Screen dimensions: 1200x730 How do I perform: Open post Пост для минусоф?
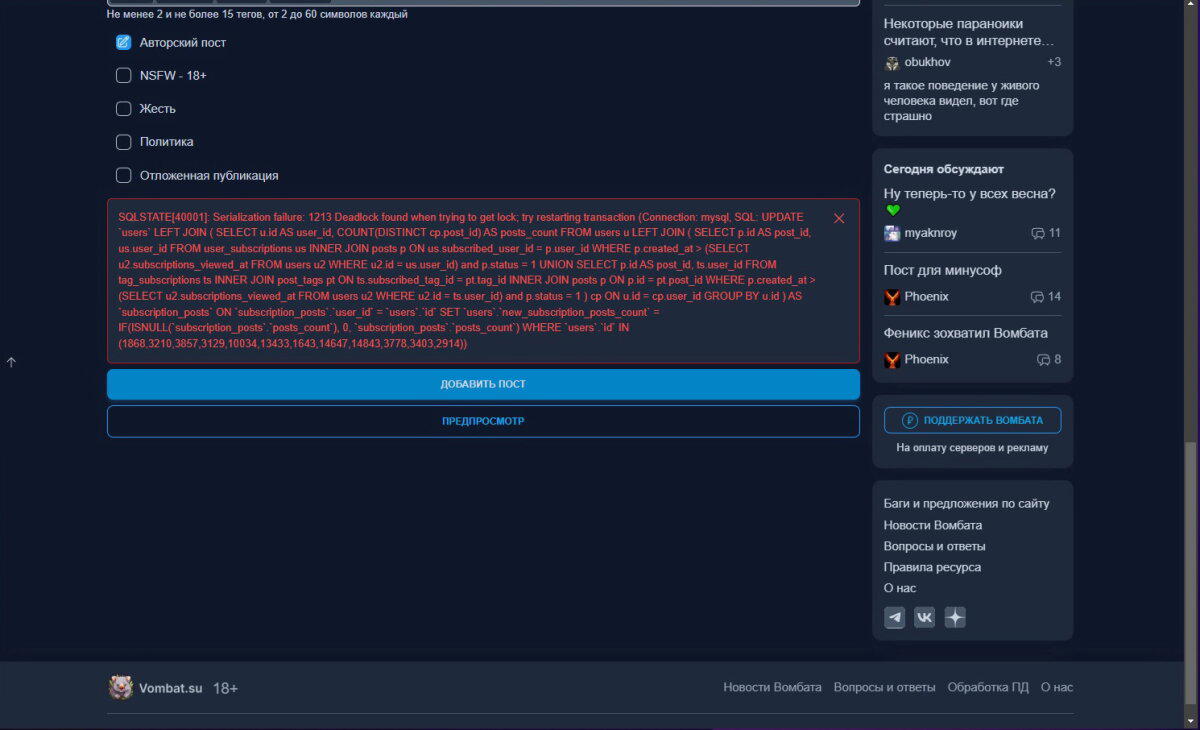942,270
